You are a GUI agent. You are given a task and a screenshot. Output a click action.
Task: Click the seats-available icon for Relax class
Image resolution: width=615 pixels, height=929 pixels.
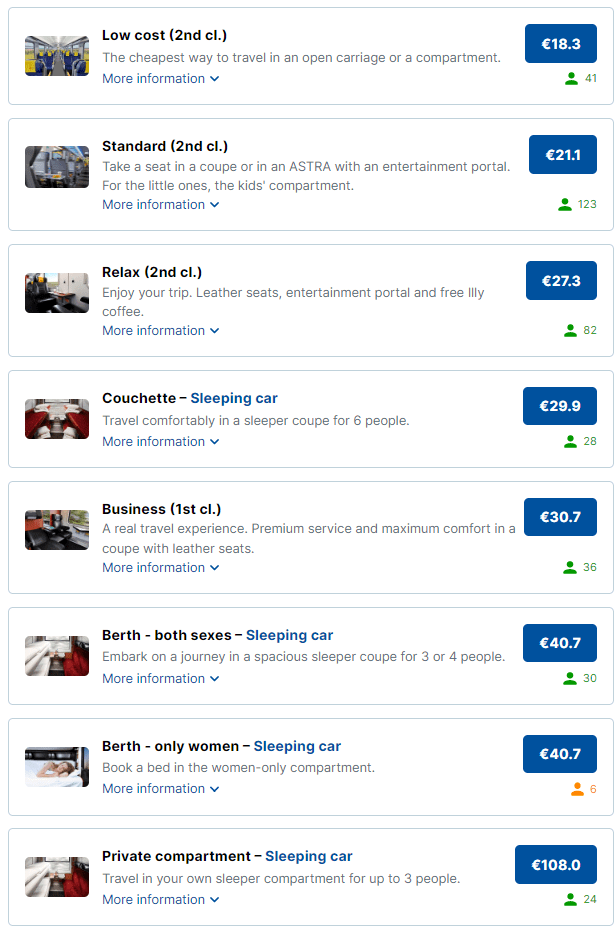point(570,330)
